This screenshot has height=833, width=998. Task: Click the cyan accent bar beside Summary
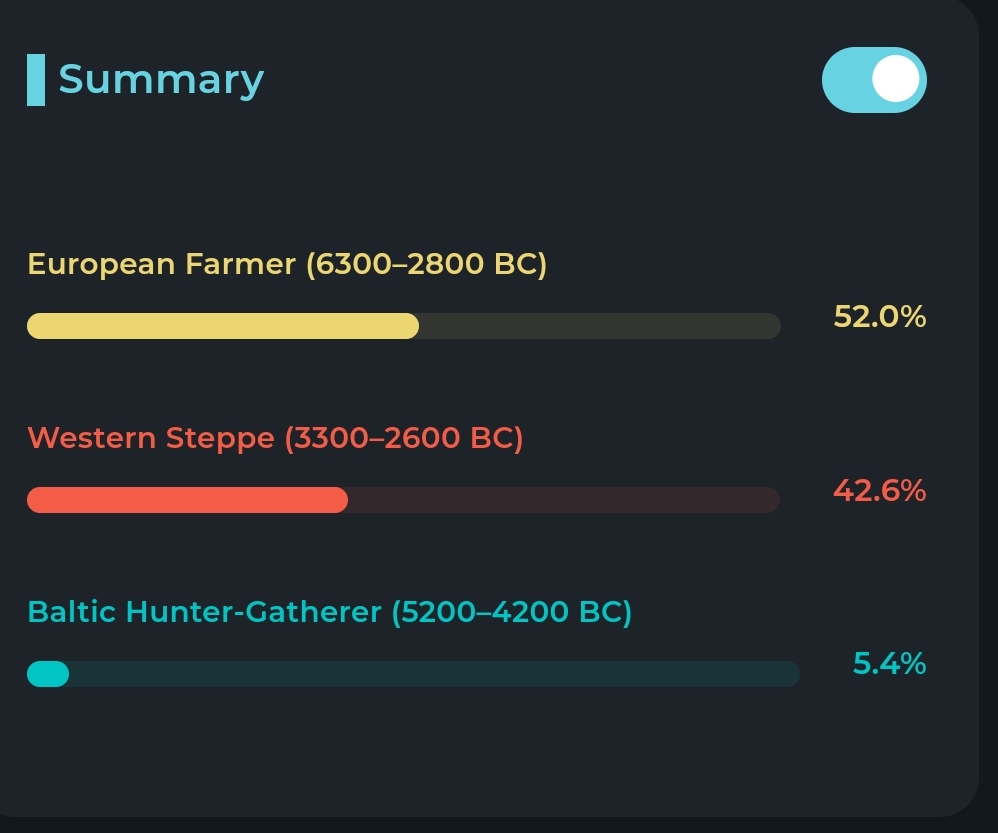pyautogui.click(x=35, y=80)
